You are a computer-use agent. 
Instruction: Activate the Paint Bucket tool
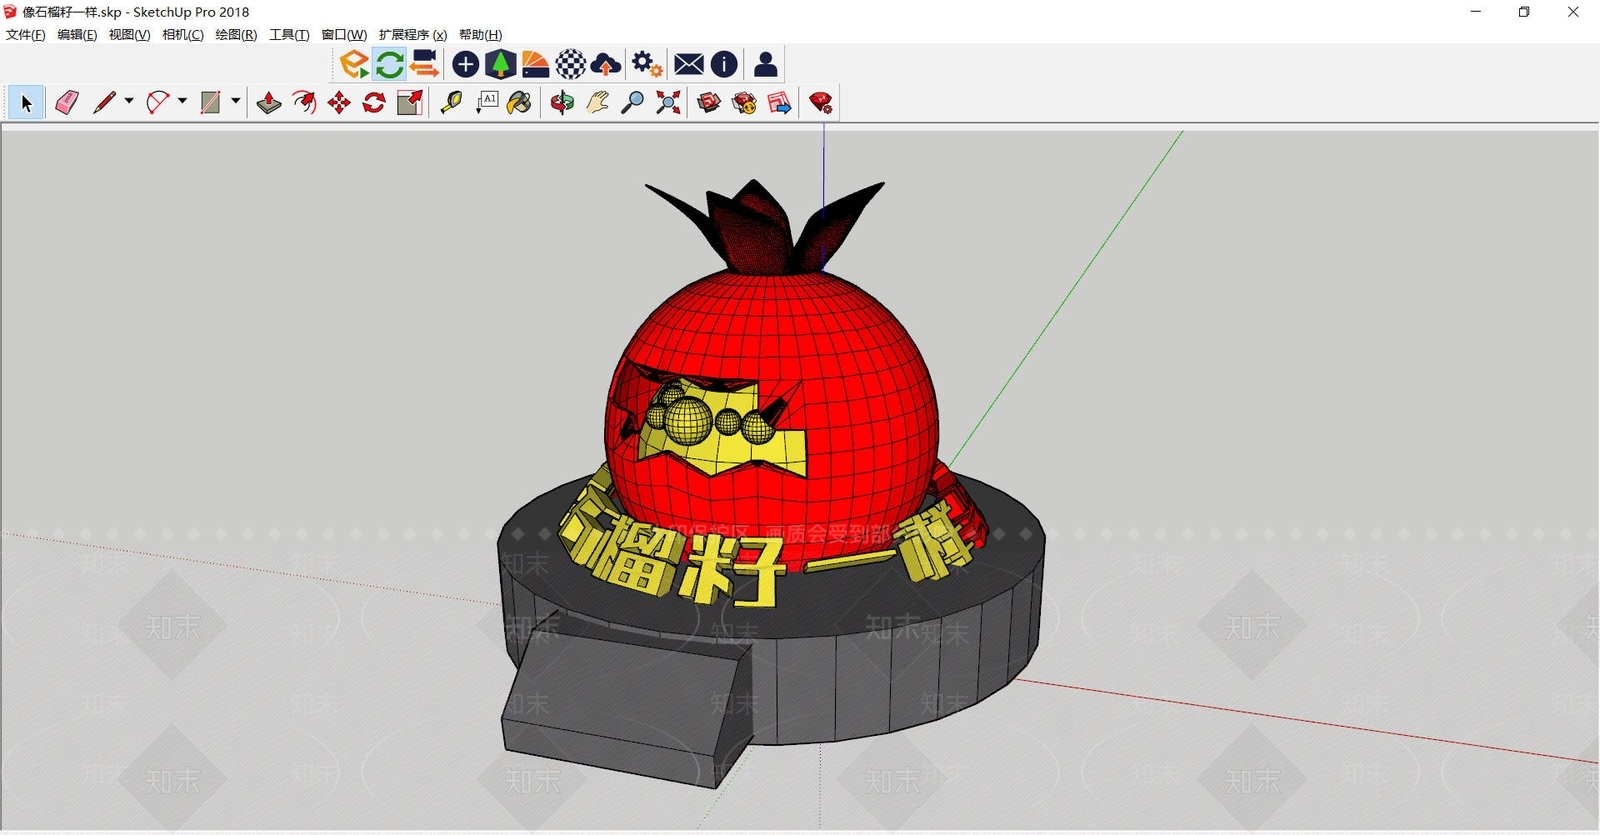pos(519,102)
